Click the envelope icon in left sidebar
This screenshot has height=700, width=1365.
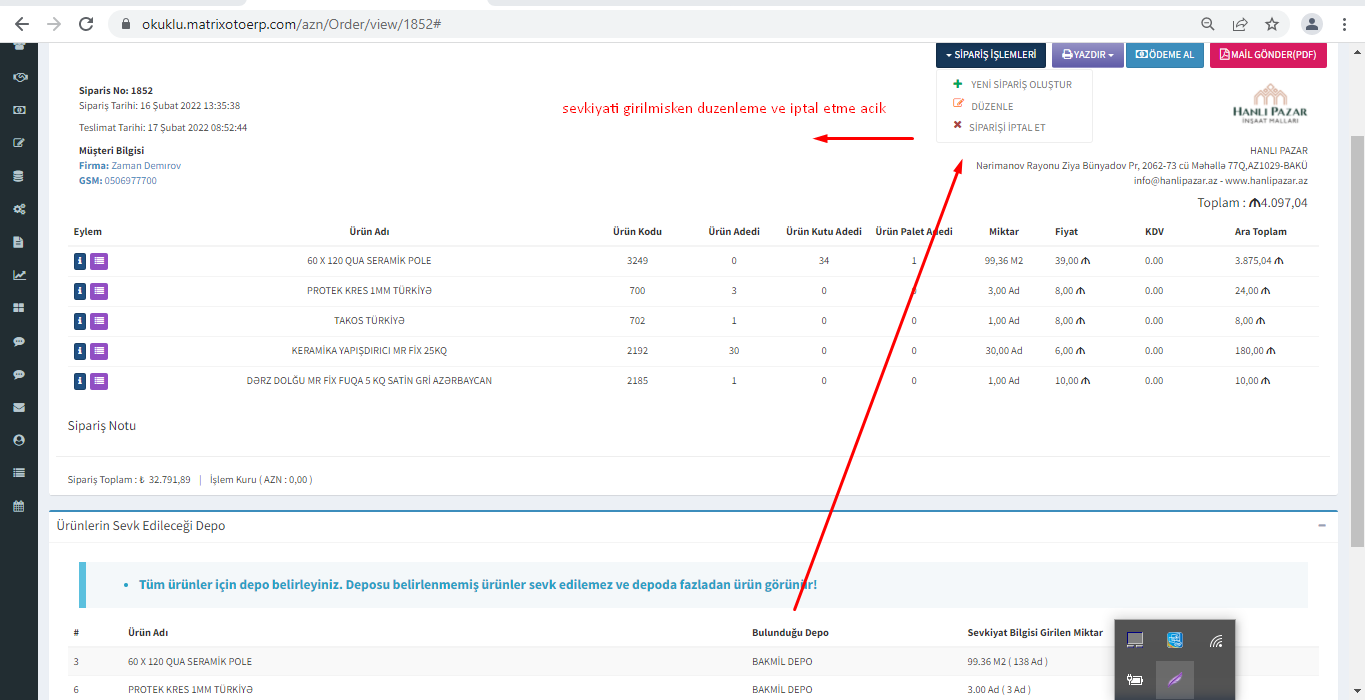coord(19,407)
